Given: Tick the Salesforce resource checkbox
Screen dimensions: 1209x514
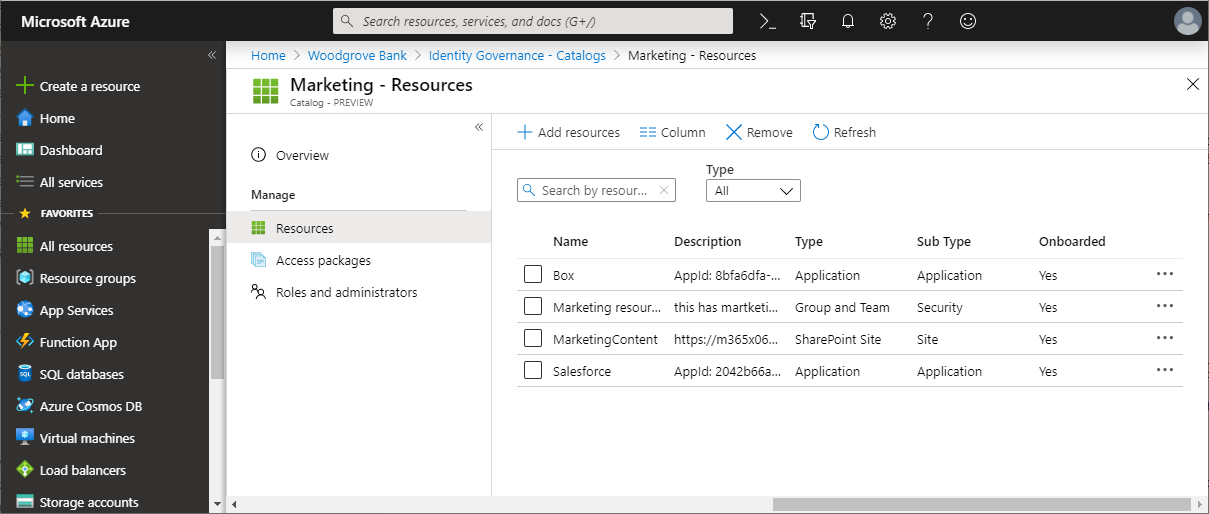Looking at the screenshot, I should click(533, 371).
